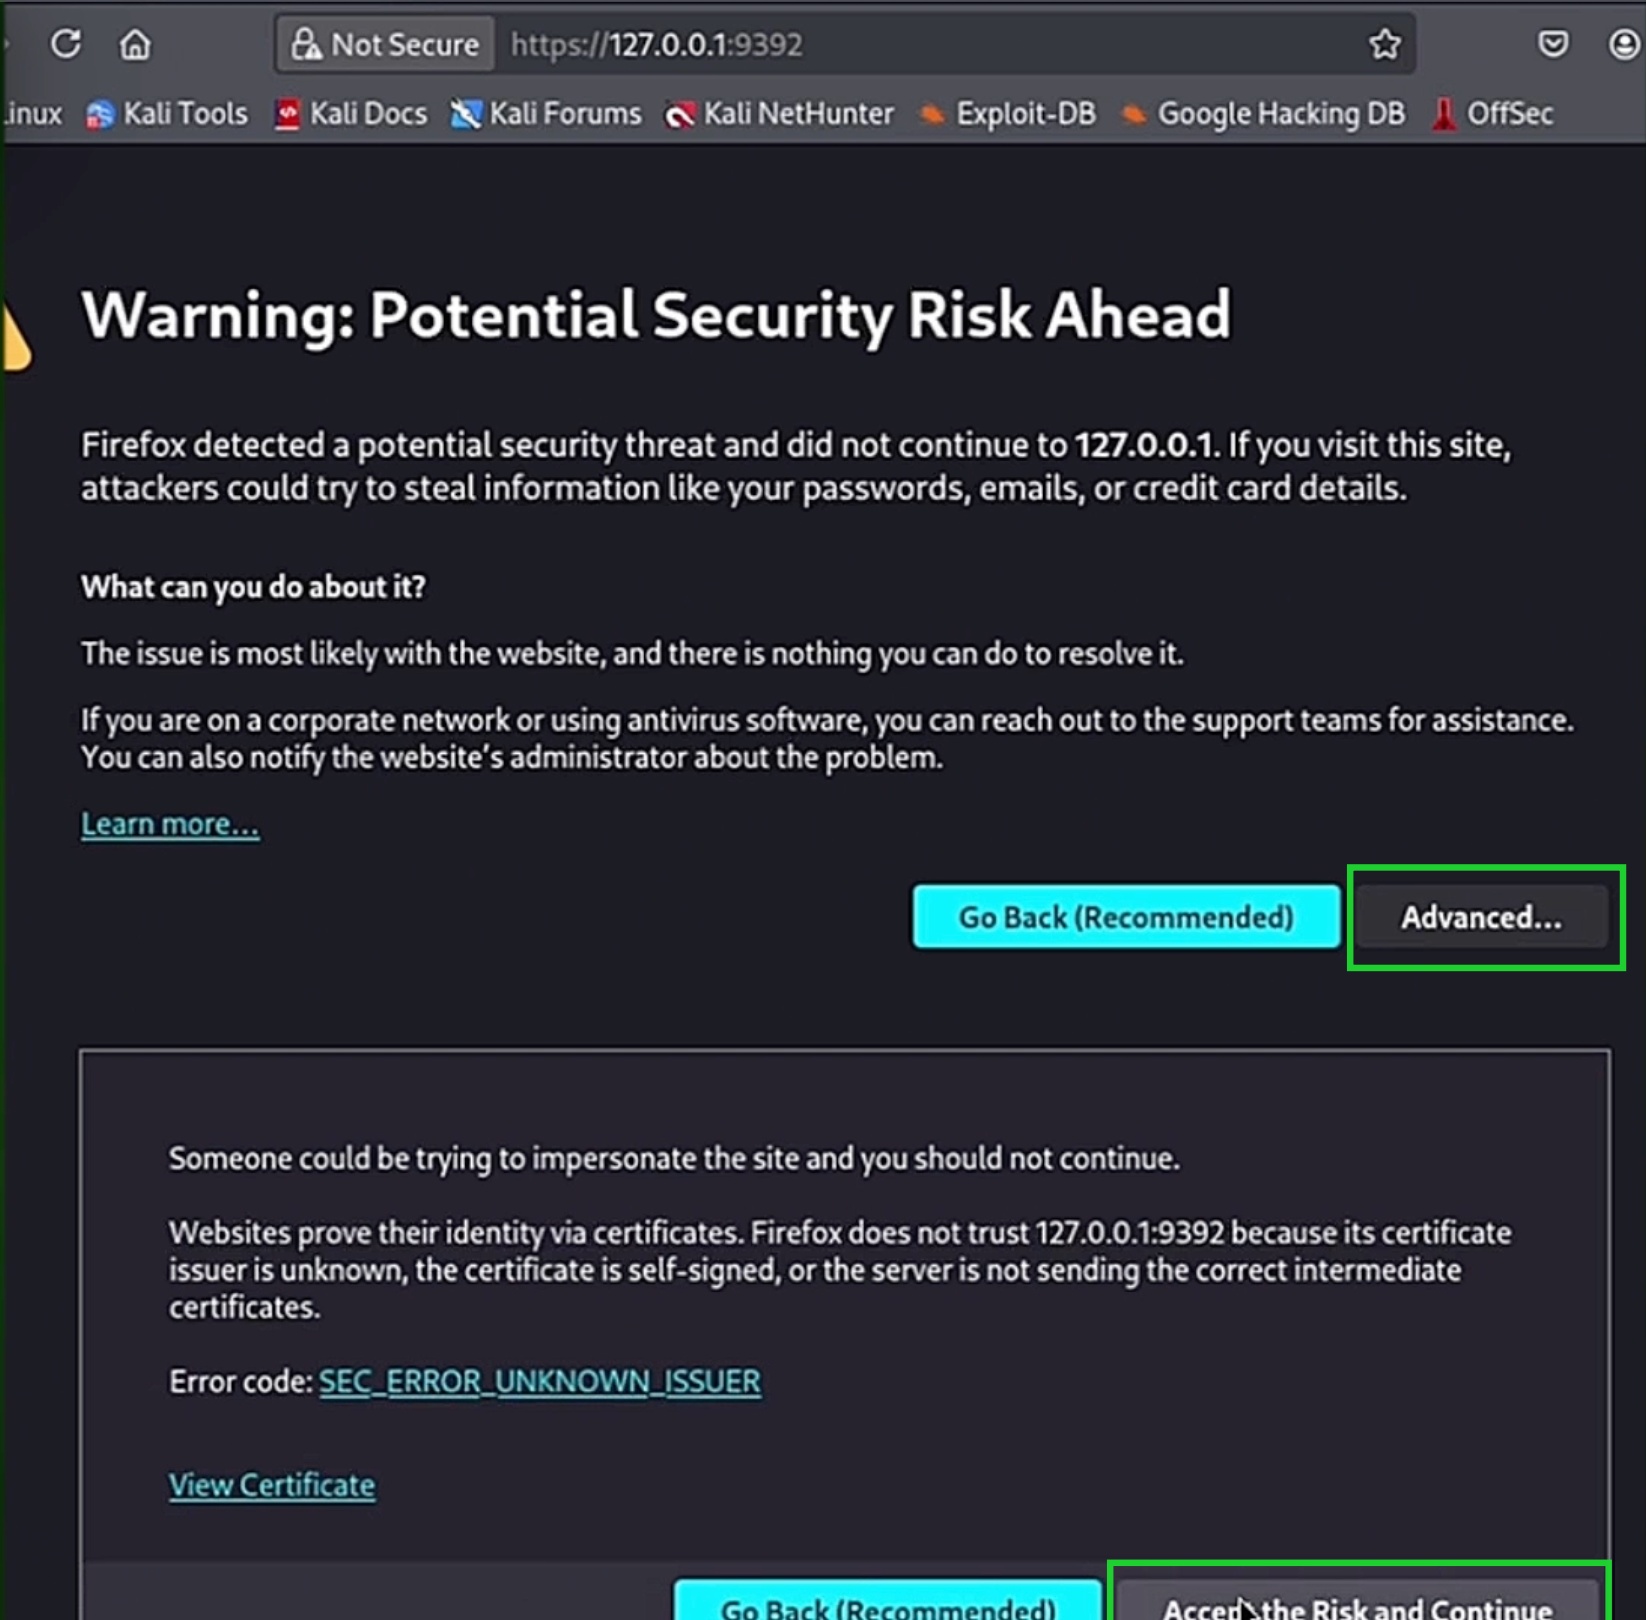Open the SEC_ERROR_UNKNOWN_ISSUER error code link

(x=540, y=1382)
